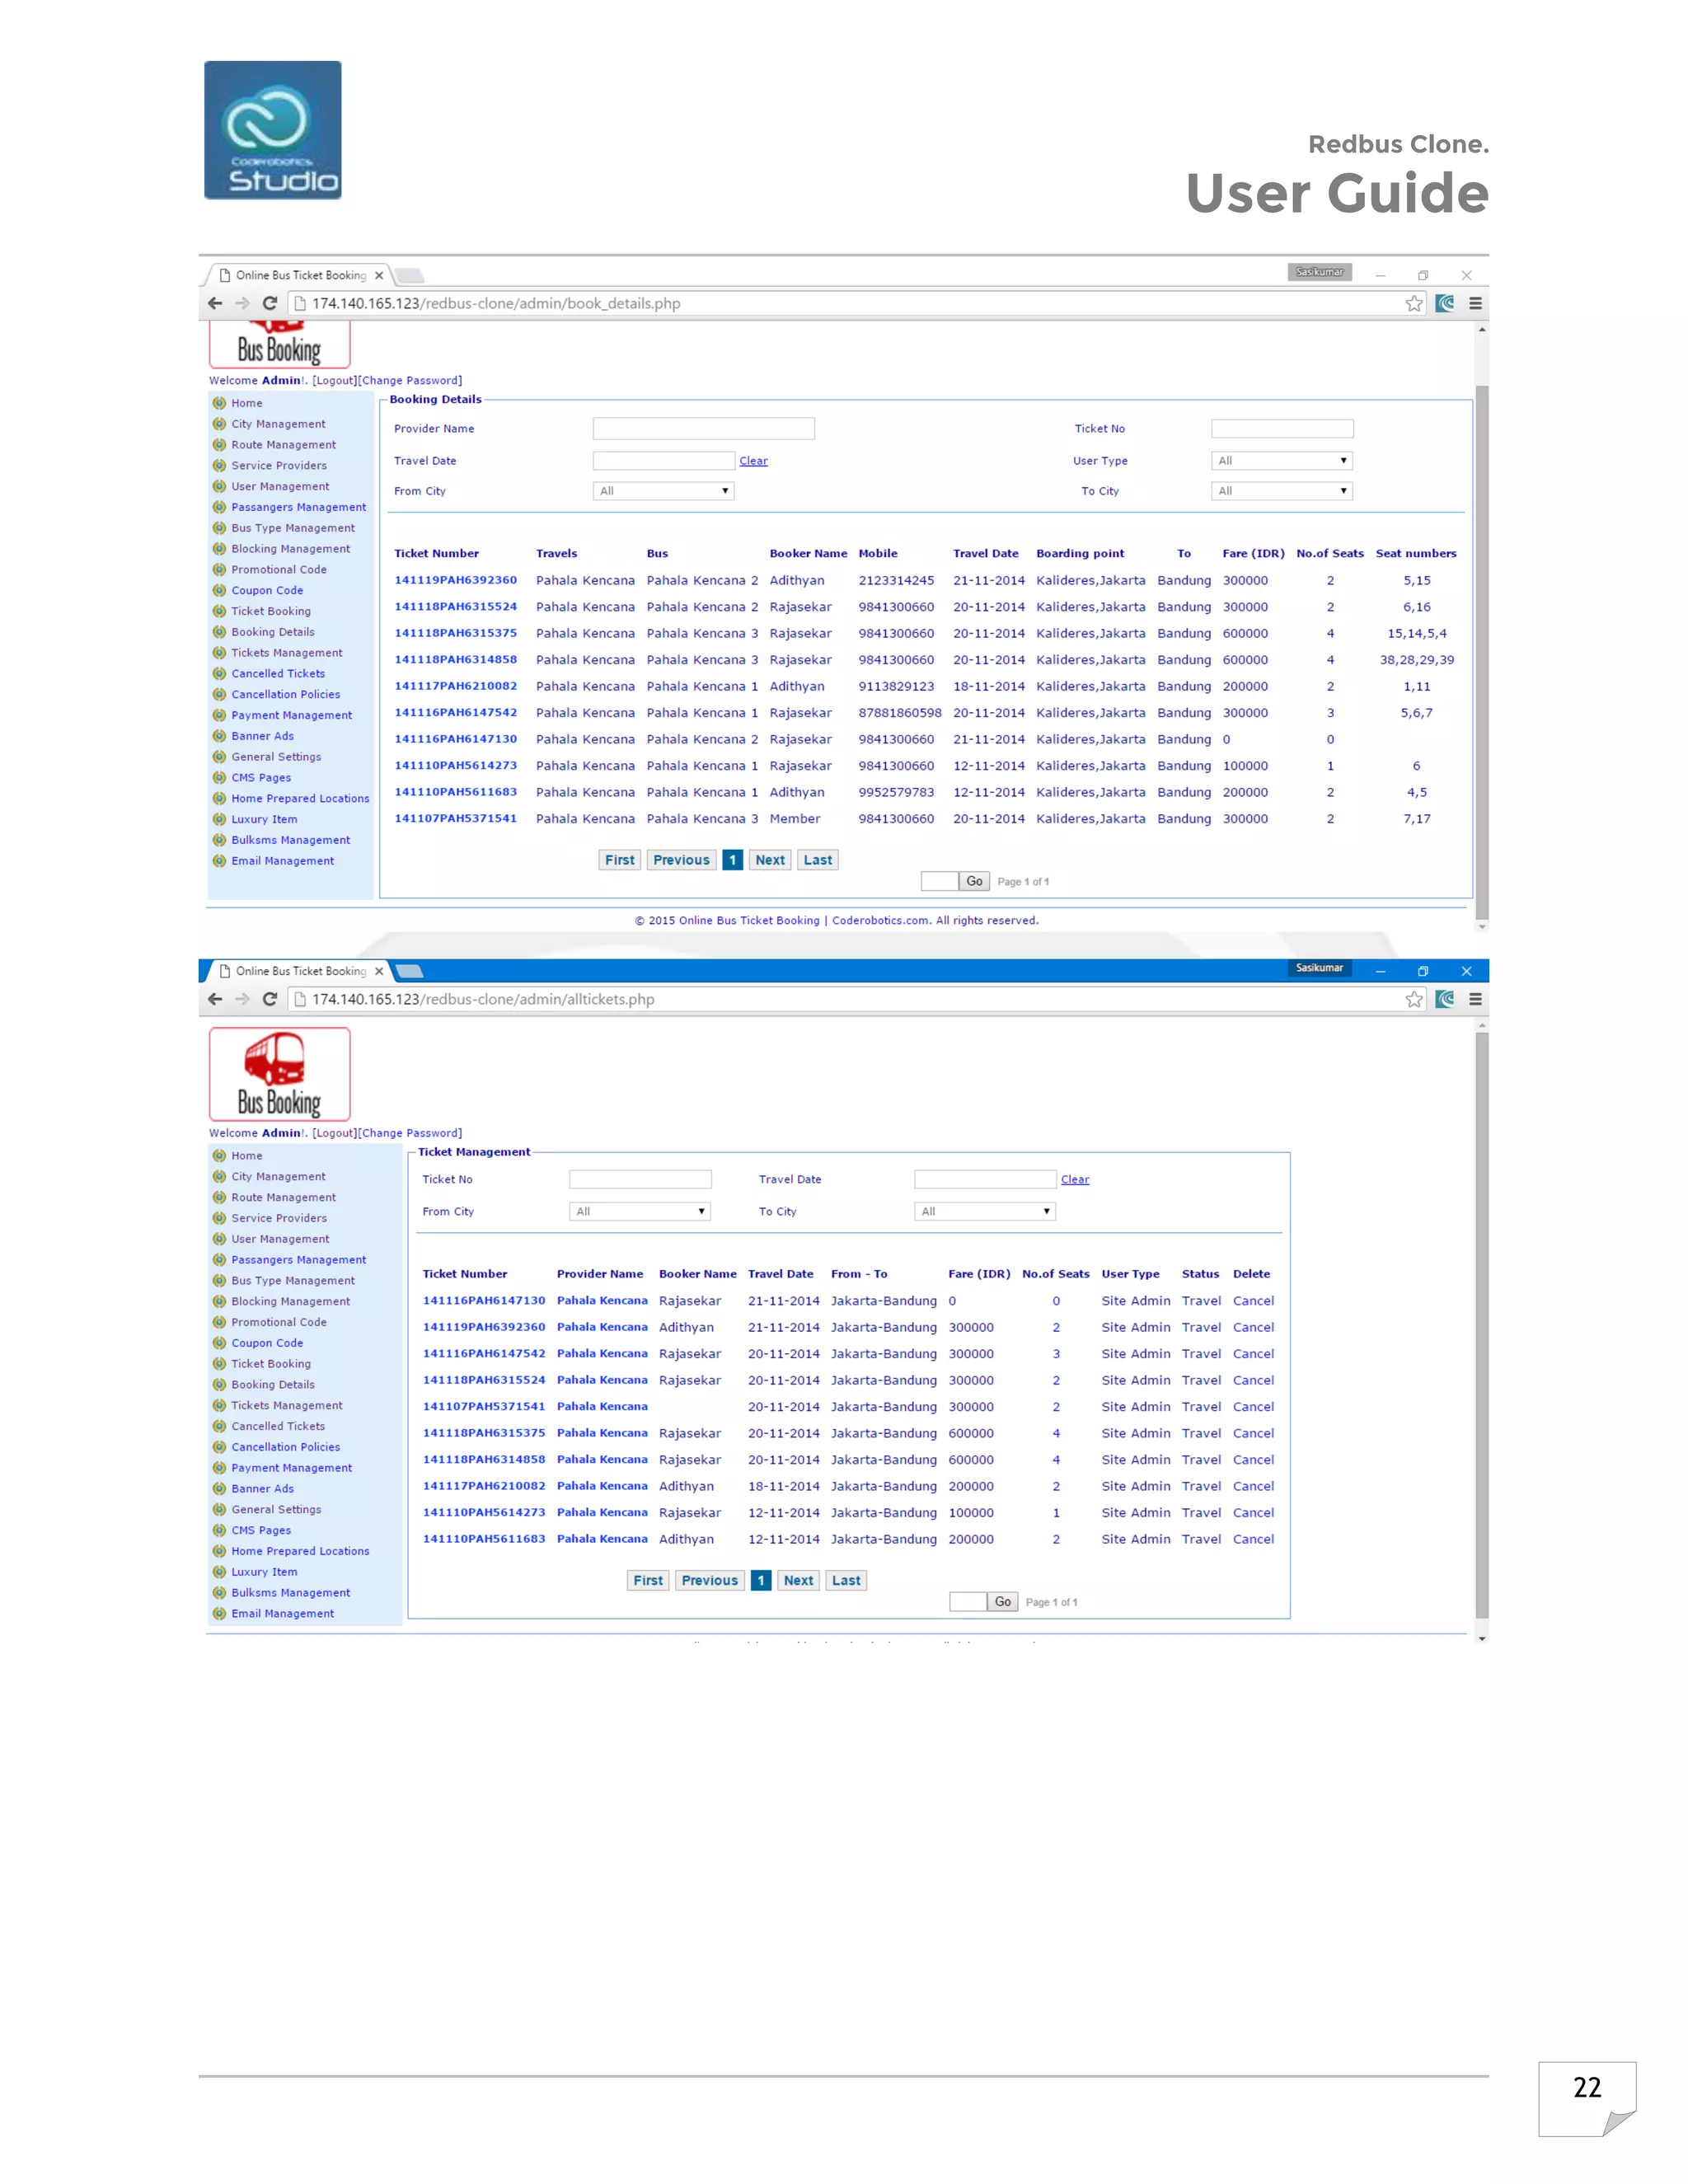
Task: Click the Ticket No field in Booking Details
Action: (1282, 428)
